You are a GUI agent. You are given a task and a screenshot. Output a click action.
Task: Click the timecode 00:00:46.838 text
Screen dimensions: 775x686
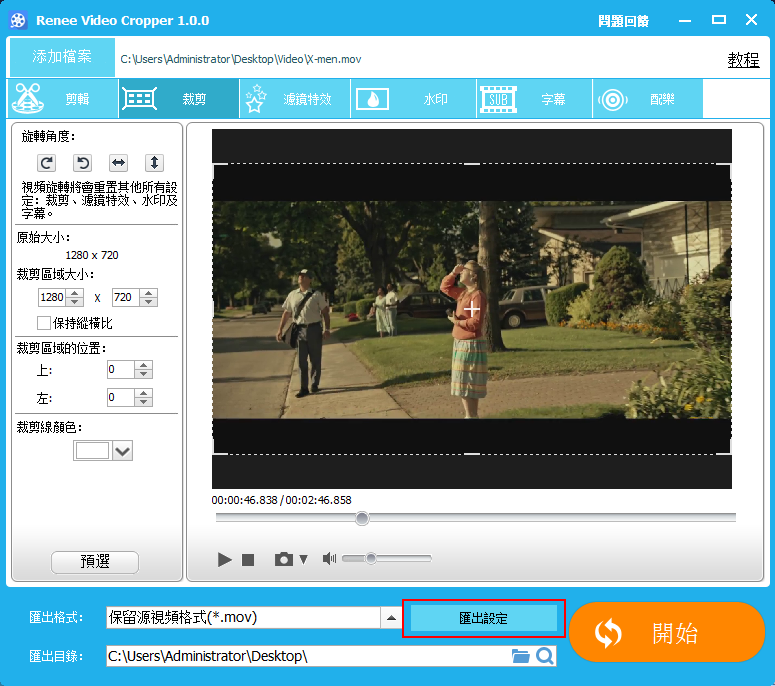pyautogui.click(x=245, y=500)
